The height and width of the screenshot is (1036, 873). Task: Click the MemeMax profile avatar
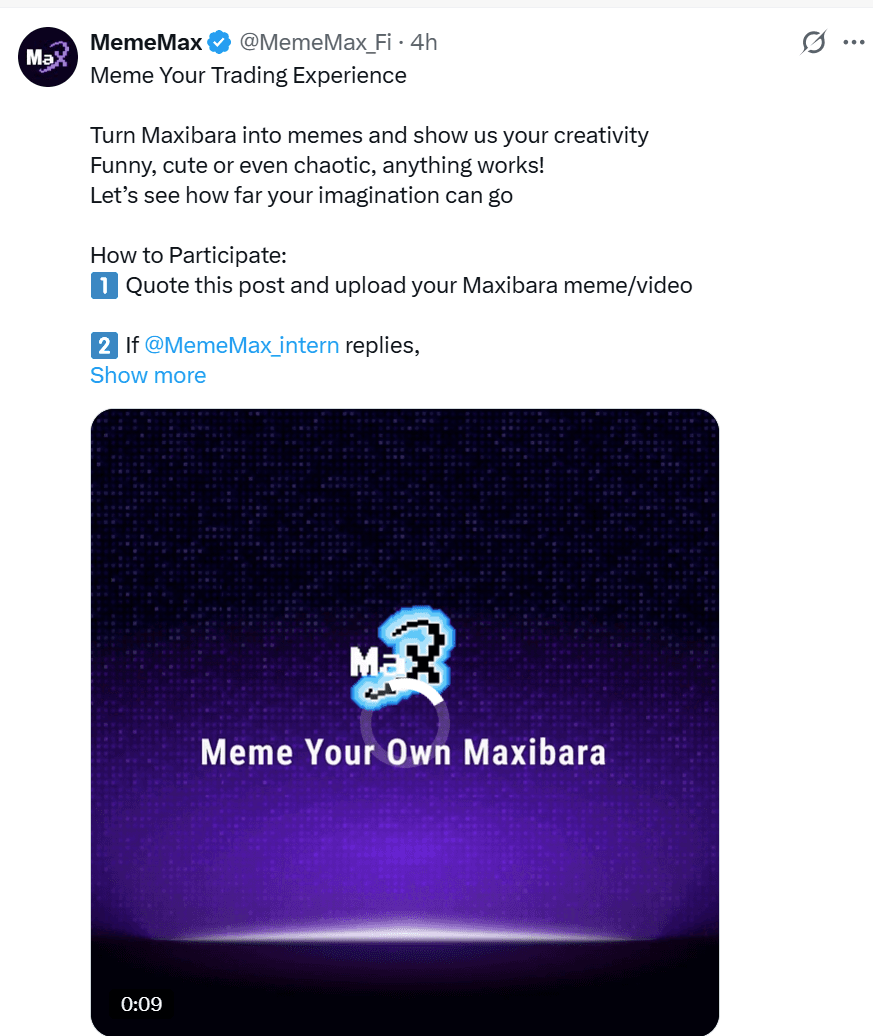click(47, 57)
